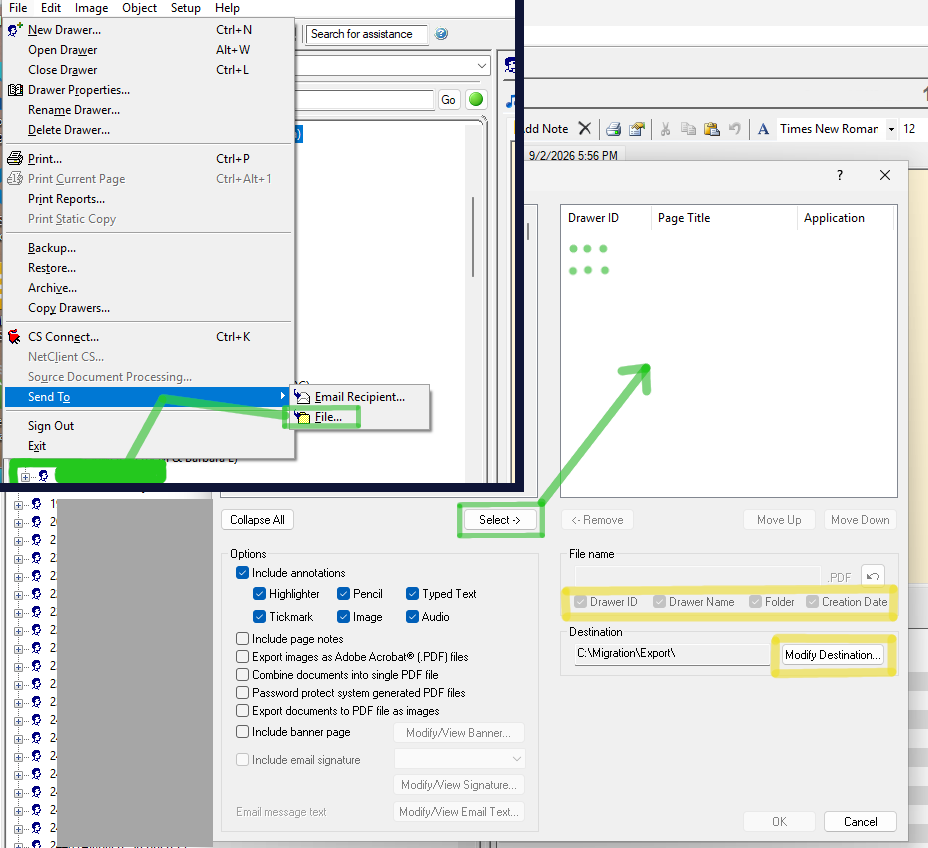
Task: Click the font size field showing 12
Action: [x=911, y=129]
